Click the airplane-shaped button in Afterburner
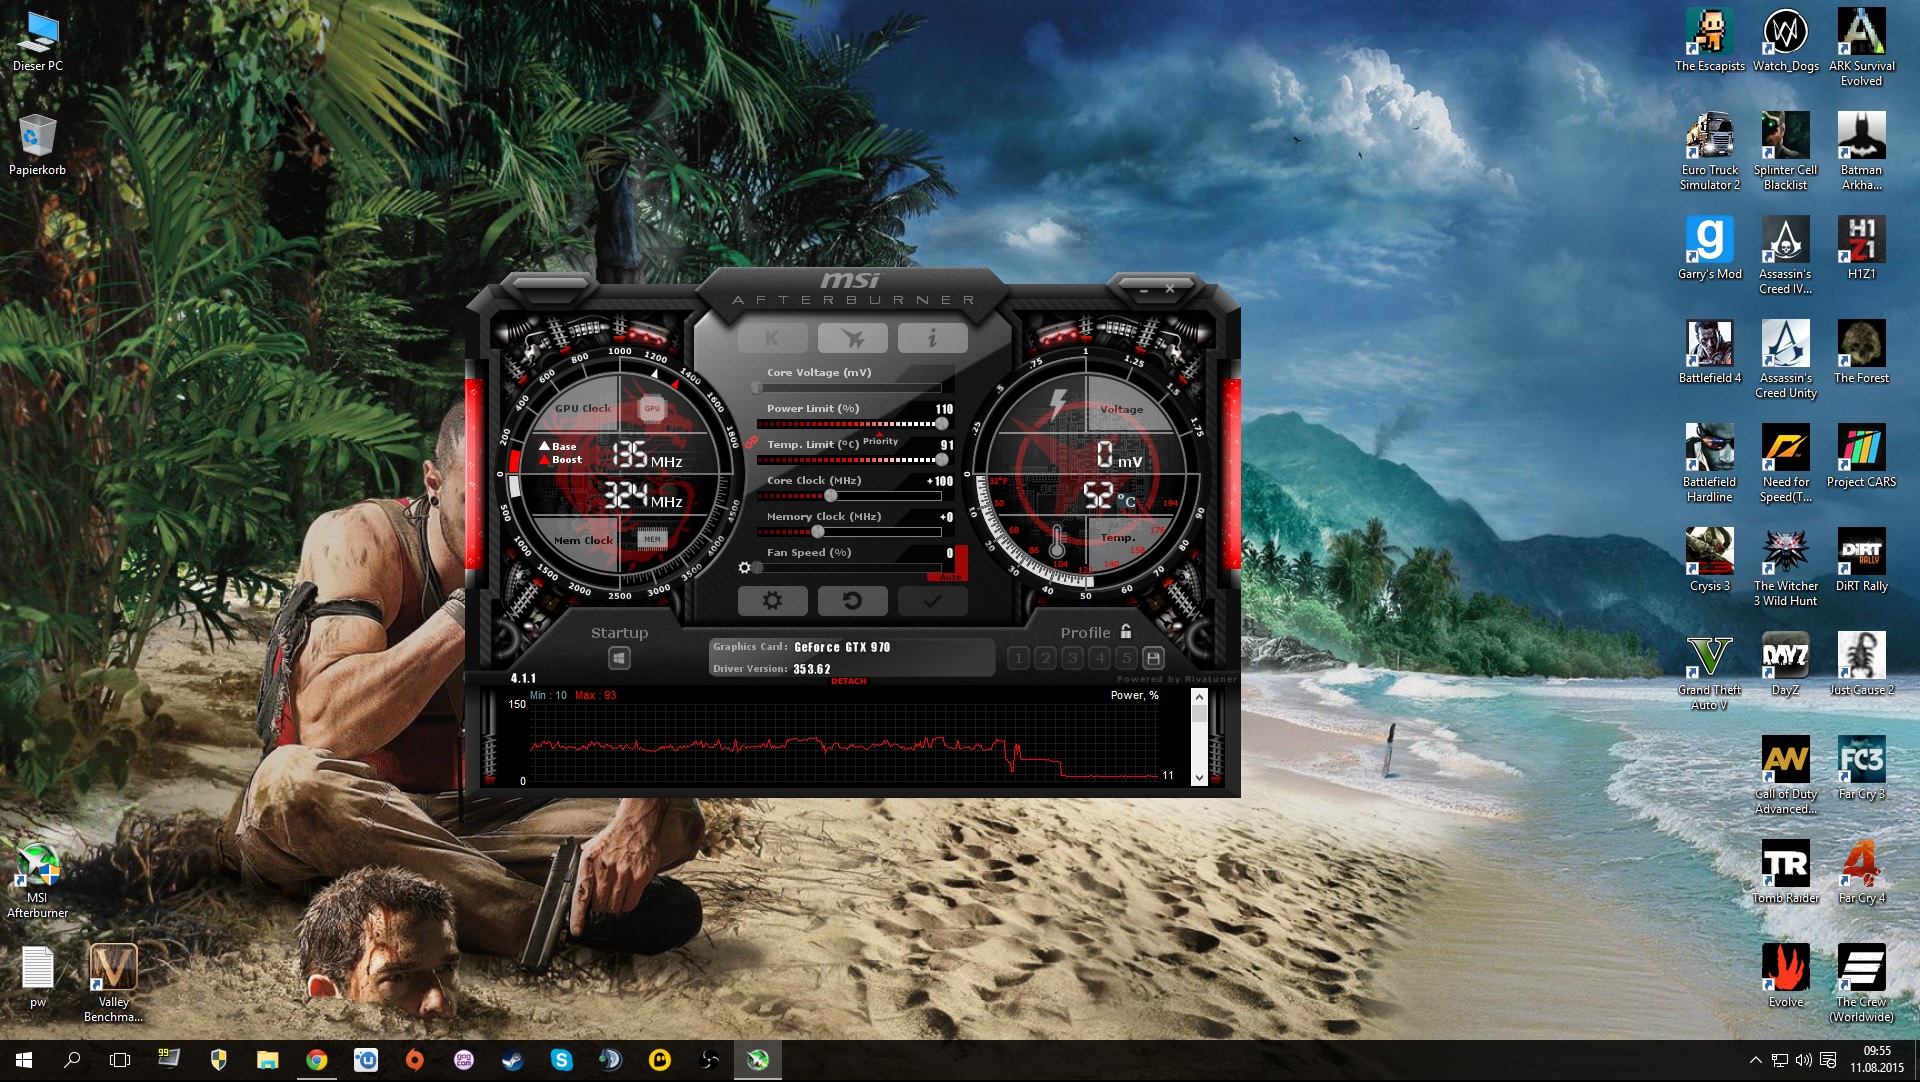 (852, 338)
